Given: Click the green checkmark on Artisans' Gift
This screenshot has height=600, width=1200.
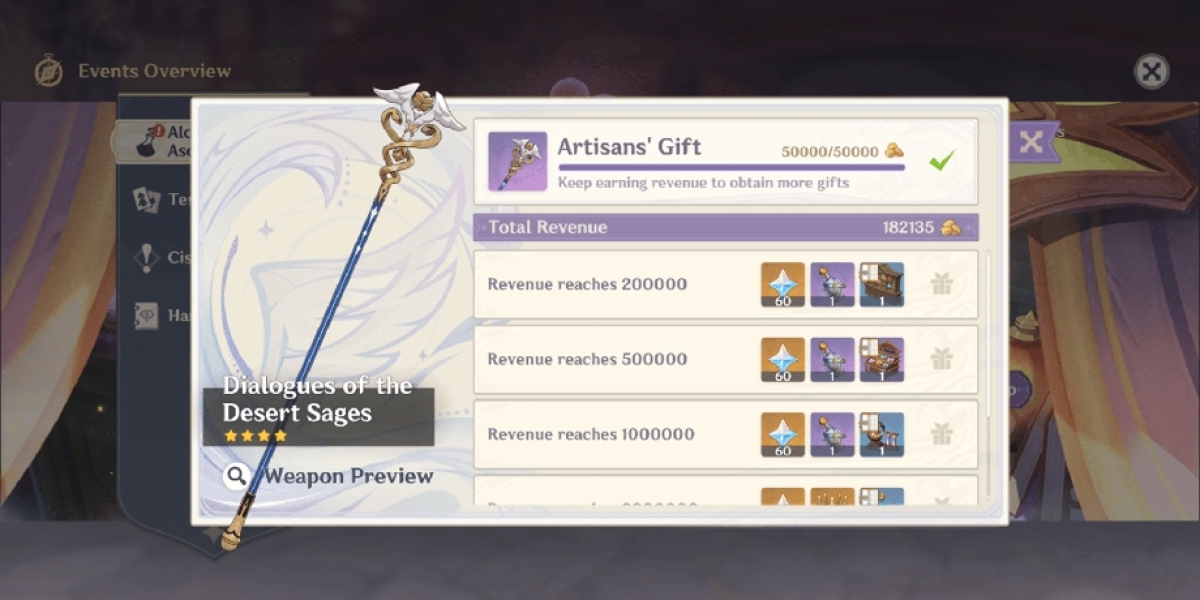Looking at the screenshot, I should click(x=941, y=160).
